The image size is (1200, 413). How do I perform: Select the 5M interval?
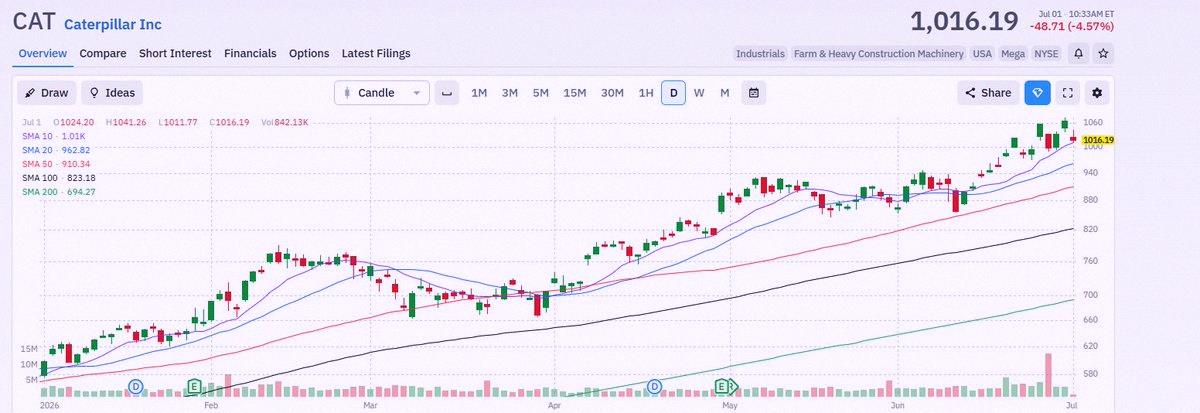point(541,93)
